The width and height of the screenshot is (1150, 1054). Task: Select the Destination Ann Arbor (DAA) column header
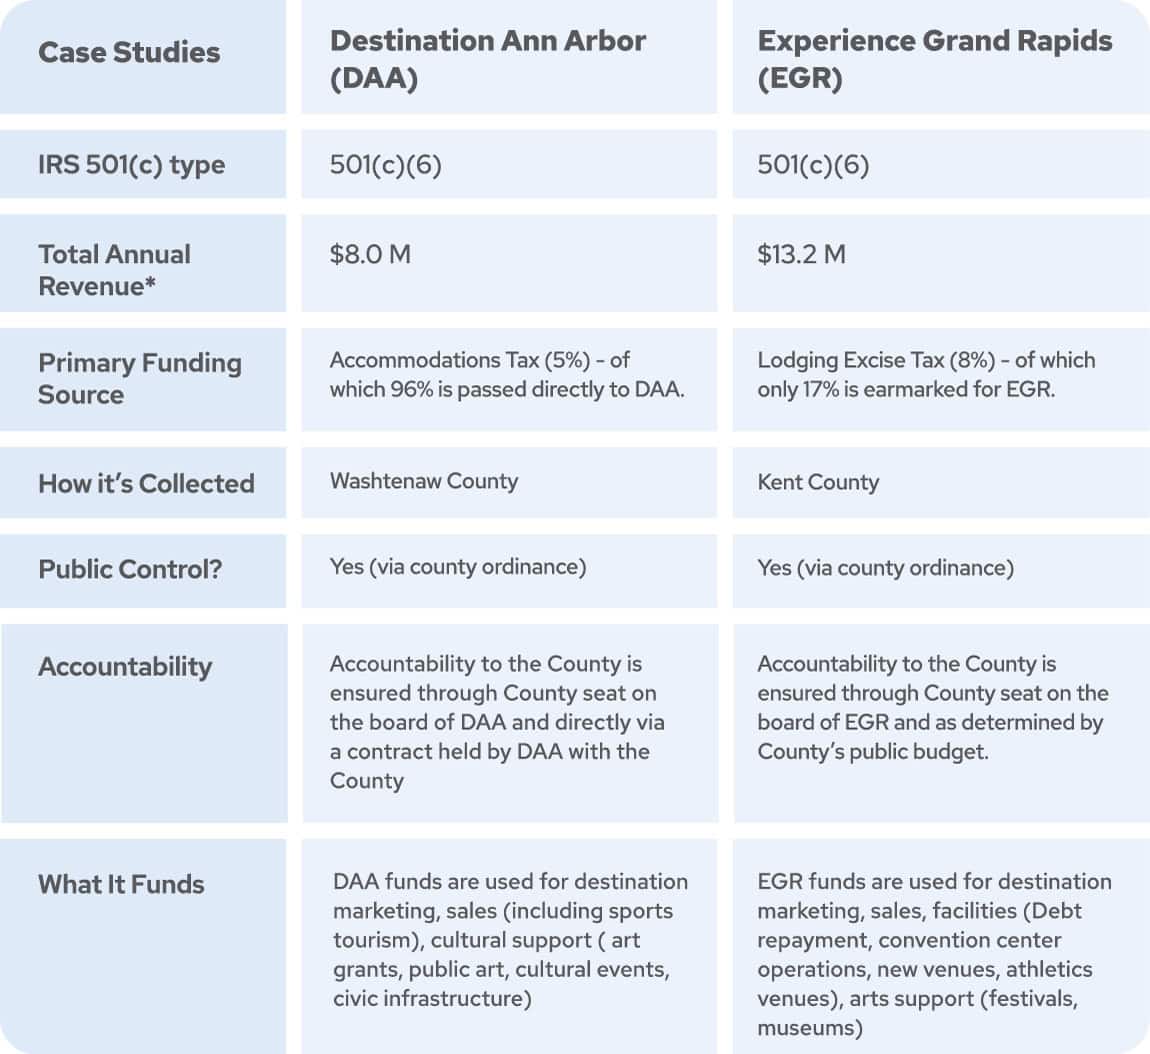488,59
